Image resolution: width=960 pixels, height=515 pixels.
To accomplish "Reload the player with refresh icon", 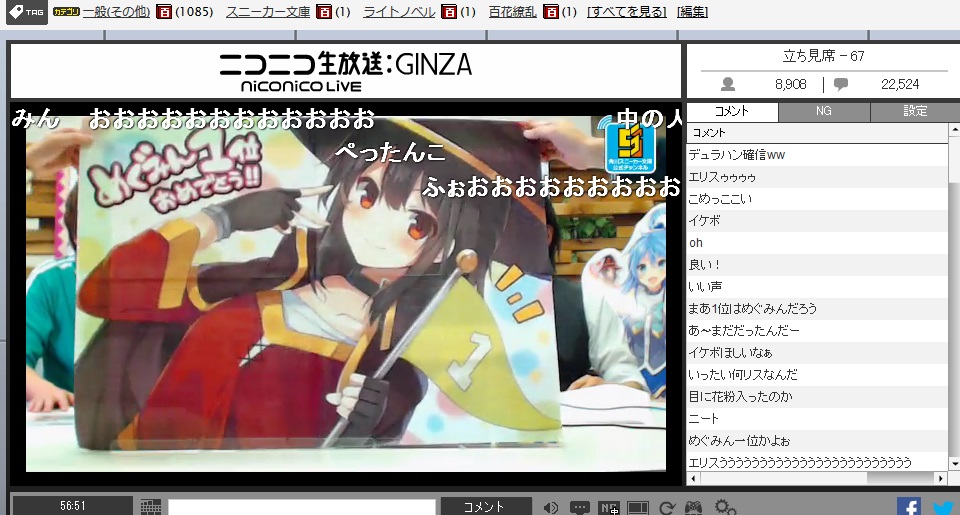I will click(667, 508).
